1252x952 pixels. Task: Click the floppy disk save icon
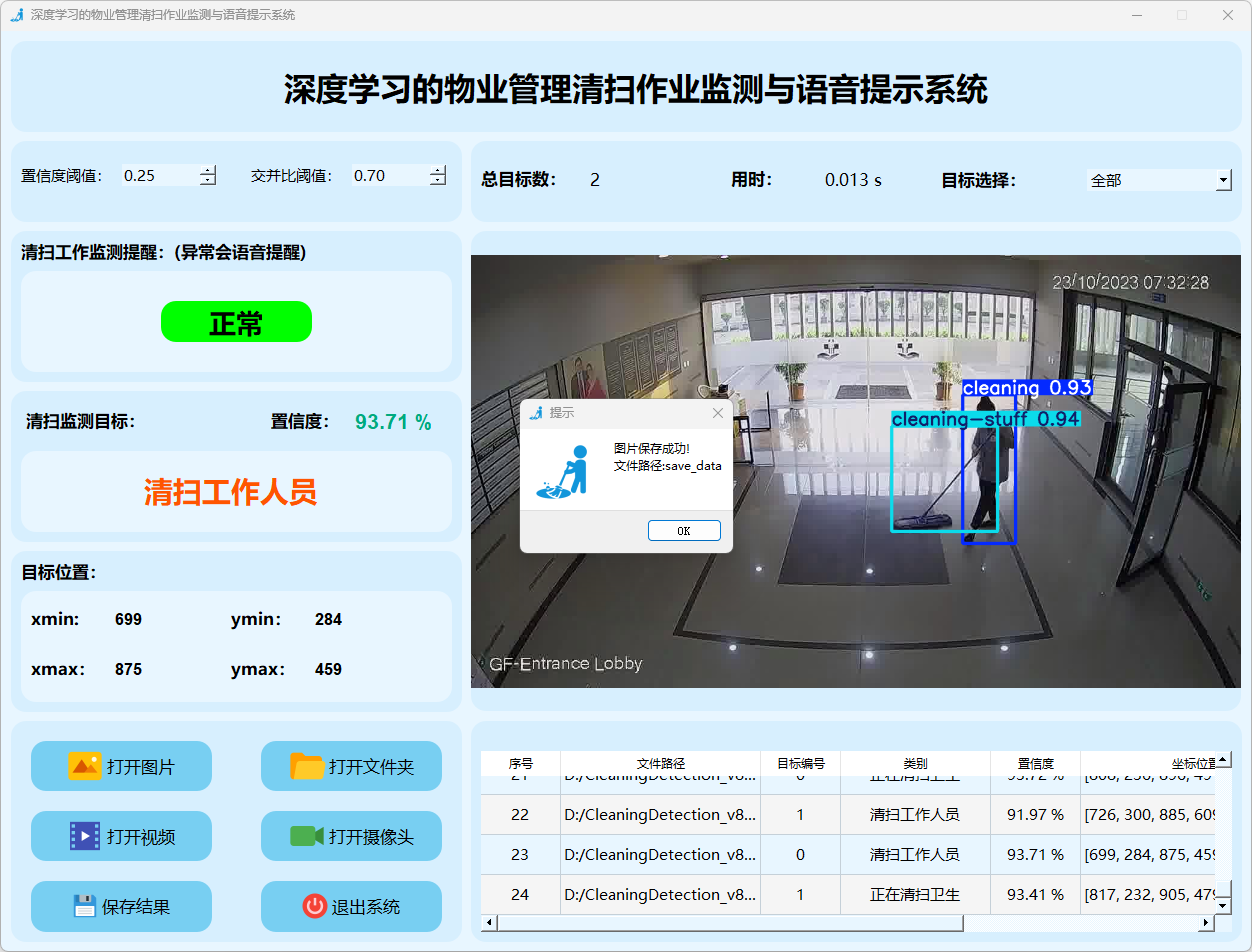(84, 906)
